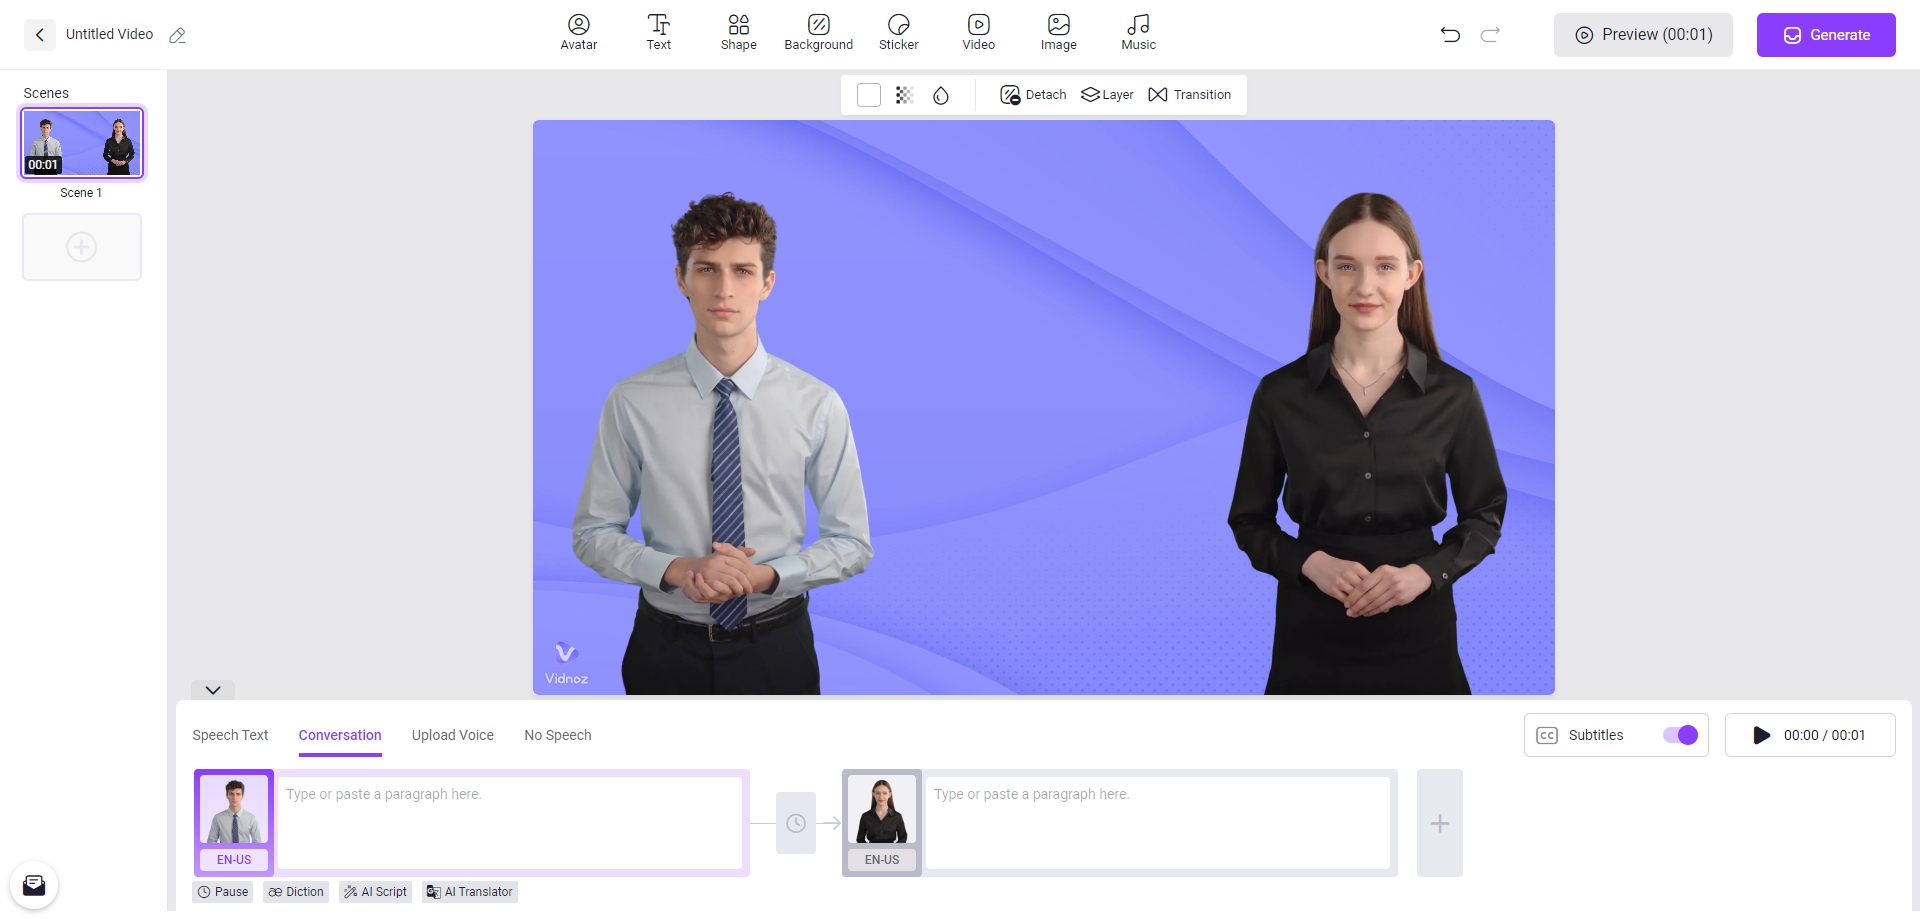Open the Sticker tool
1920x919 pixels.
pyautogui.click(x=899, y=32)
